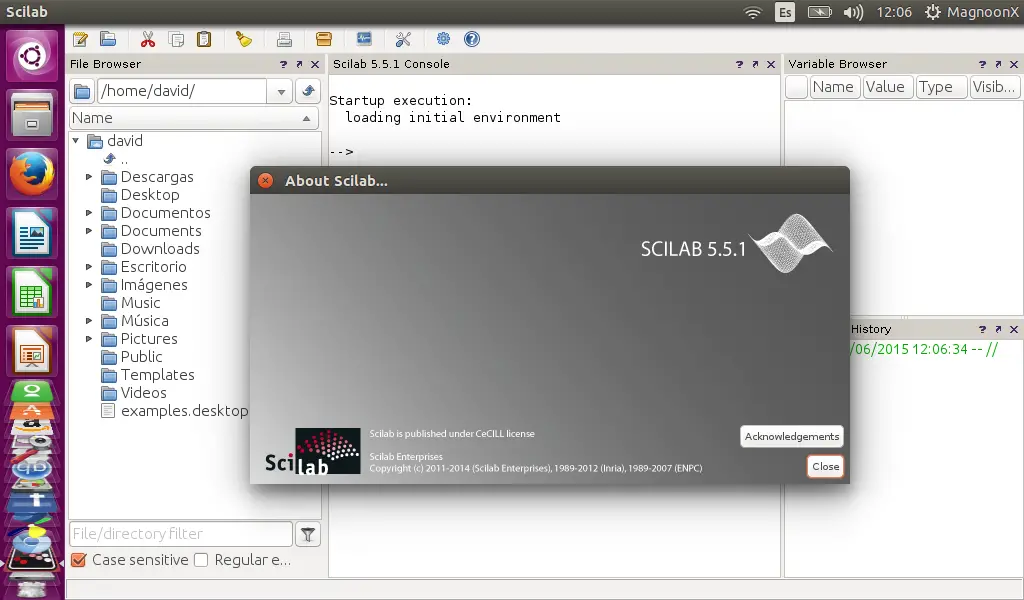This screenshot has width=1024, height=600.
Task: Click Variable Browser Visibility column header
Action: pyautogui.click(x=993, y=87)
